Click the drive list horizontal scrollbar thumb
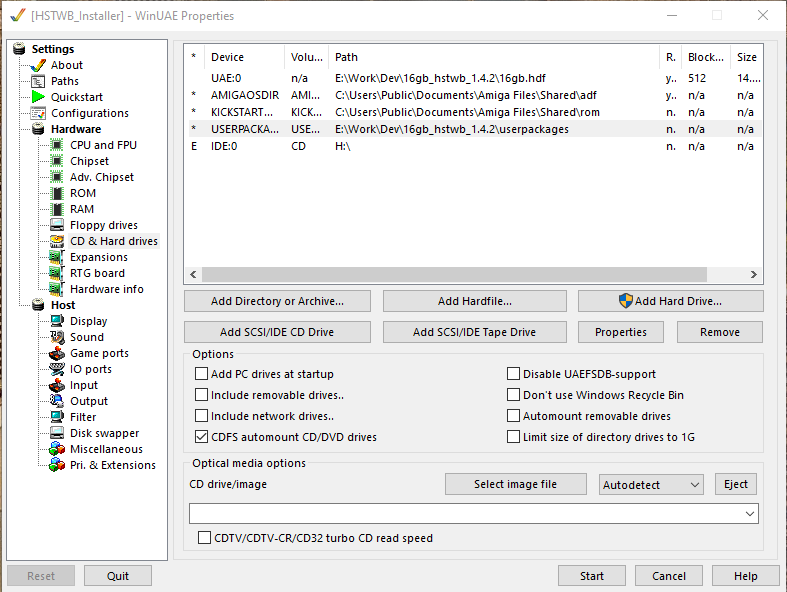Screen dimensions: 787x592 point(454,275)
